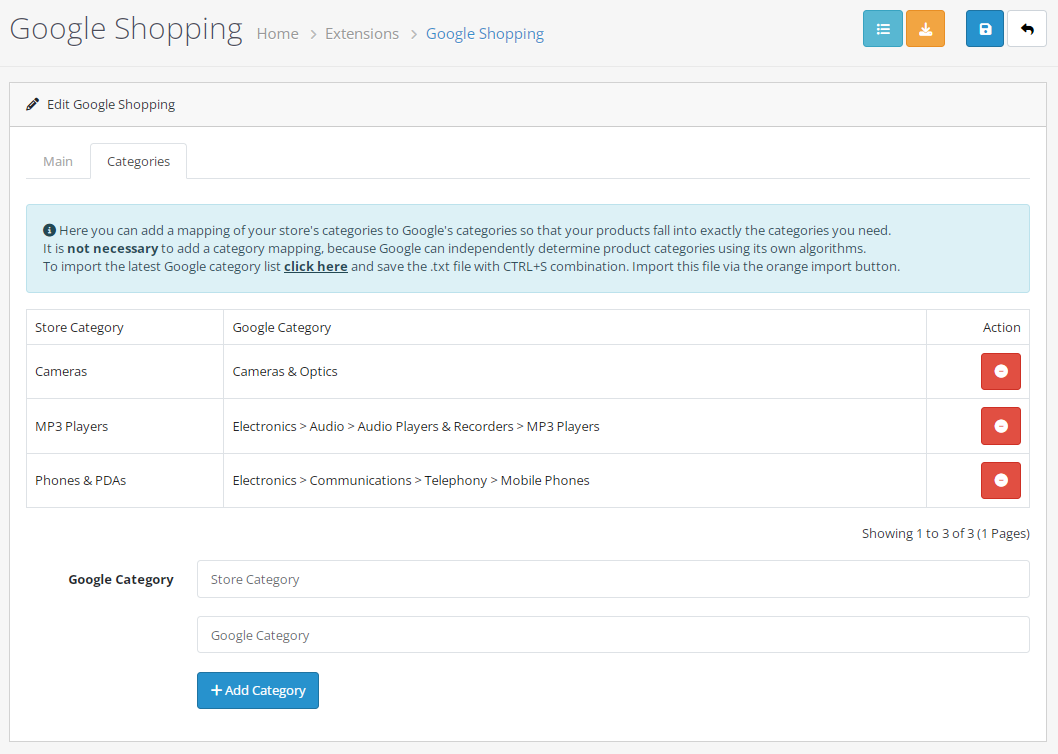1058x754 pixels.
Task: Focus the Google Category input field
Action: [x=613, y=635]
